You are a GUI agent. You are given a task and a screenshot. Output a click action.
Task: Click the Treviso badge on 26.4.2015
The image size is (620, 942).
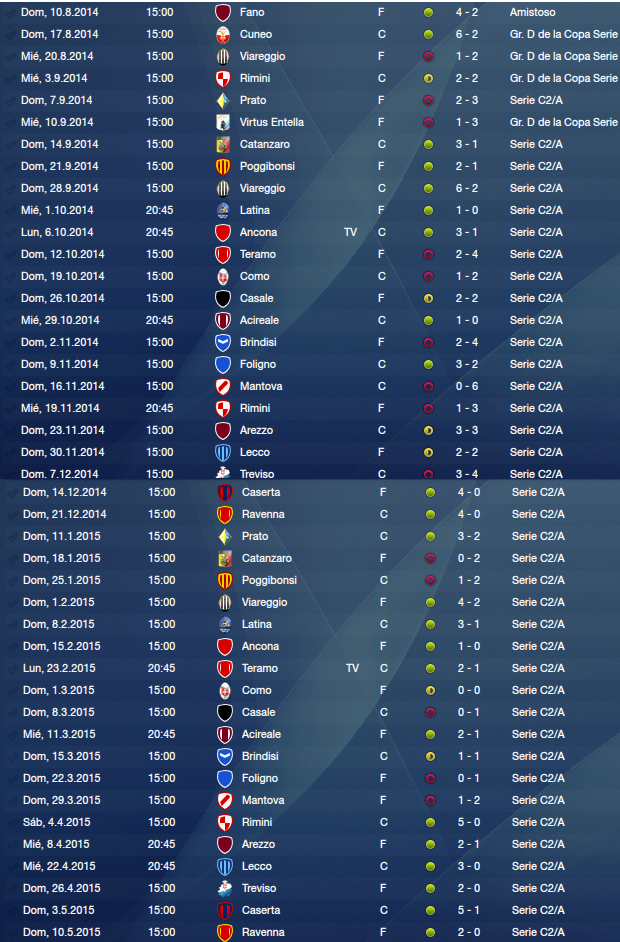click(x=225, y=888)
